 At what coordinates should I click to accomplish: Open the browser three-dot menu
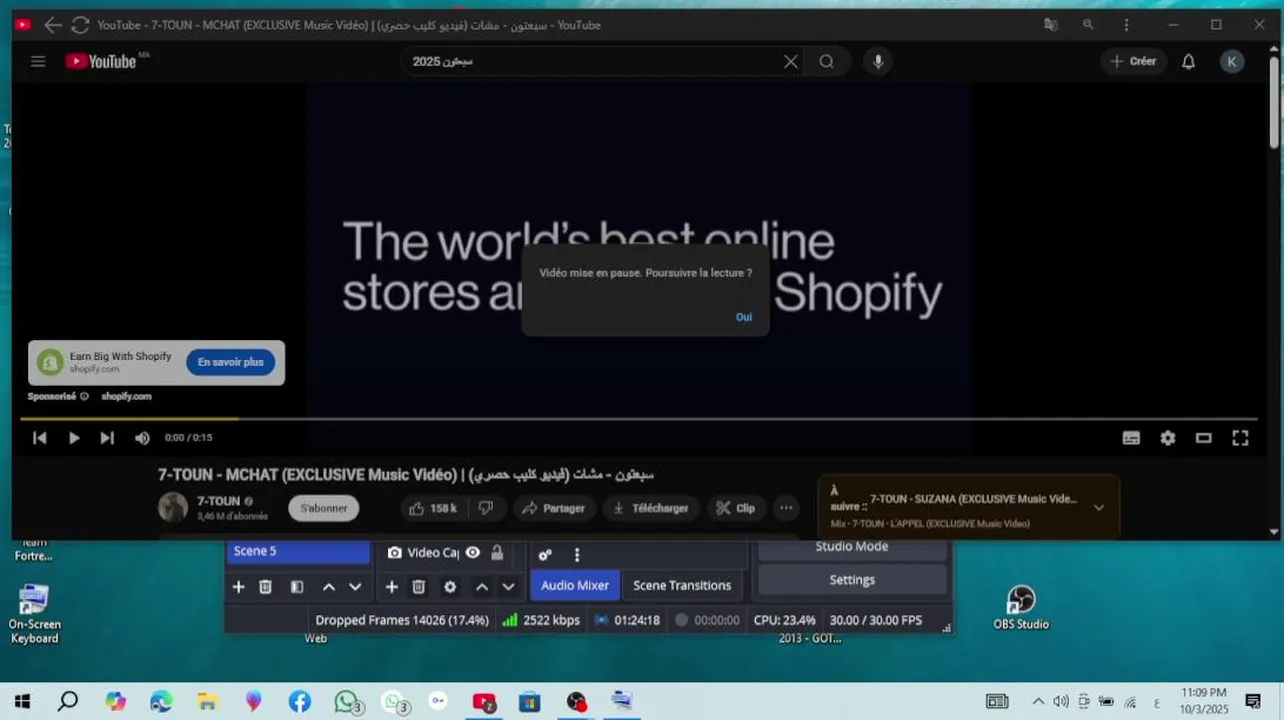coord(1126,25)
